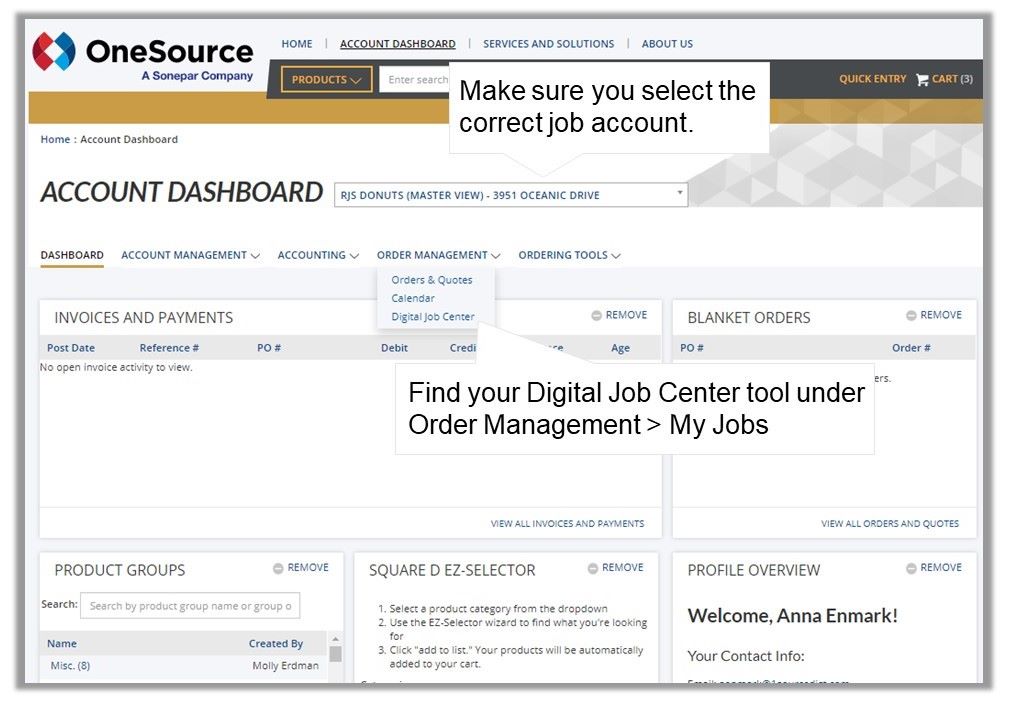Click the Quick Entry link
The image size is (1012, 720).
(x=873, y=79)
